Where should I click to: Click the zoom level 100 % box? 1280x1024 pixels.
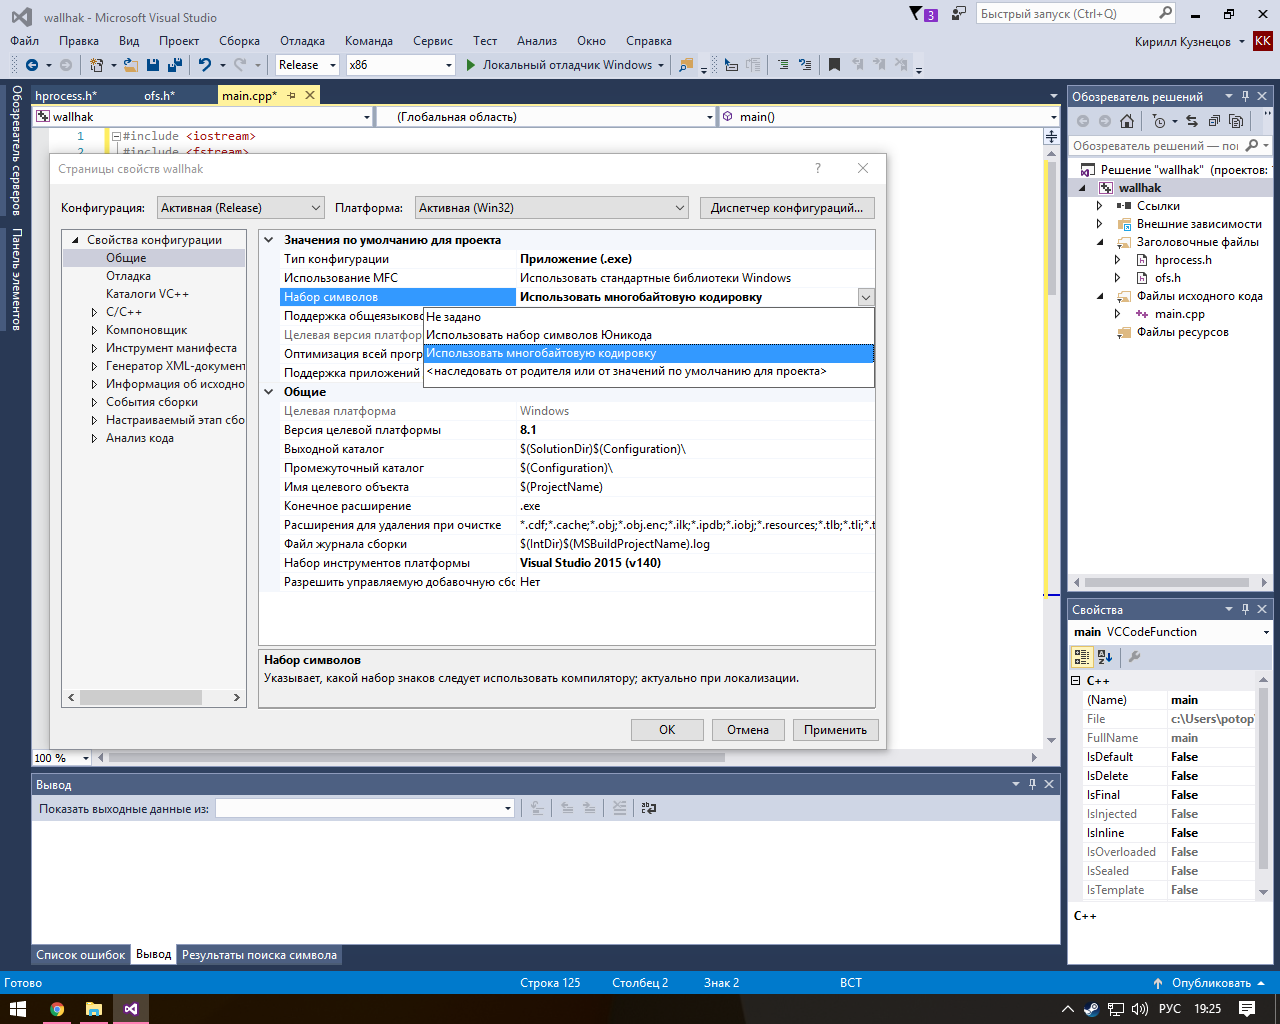[61, 758]
